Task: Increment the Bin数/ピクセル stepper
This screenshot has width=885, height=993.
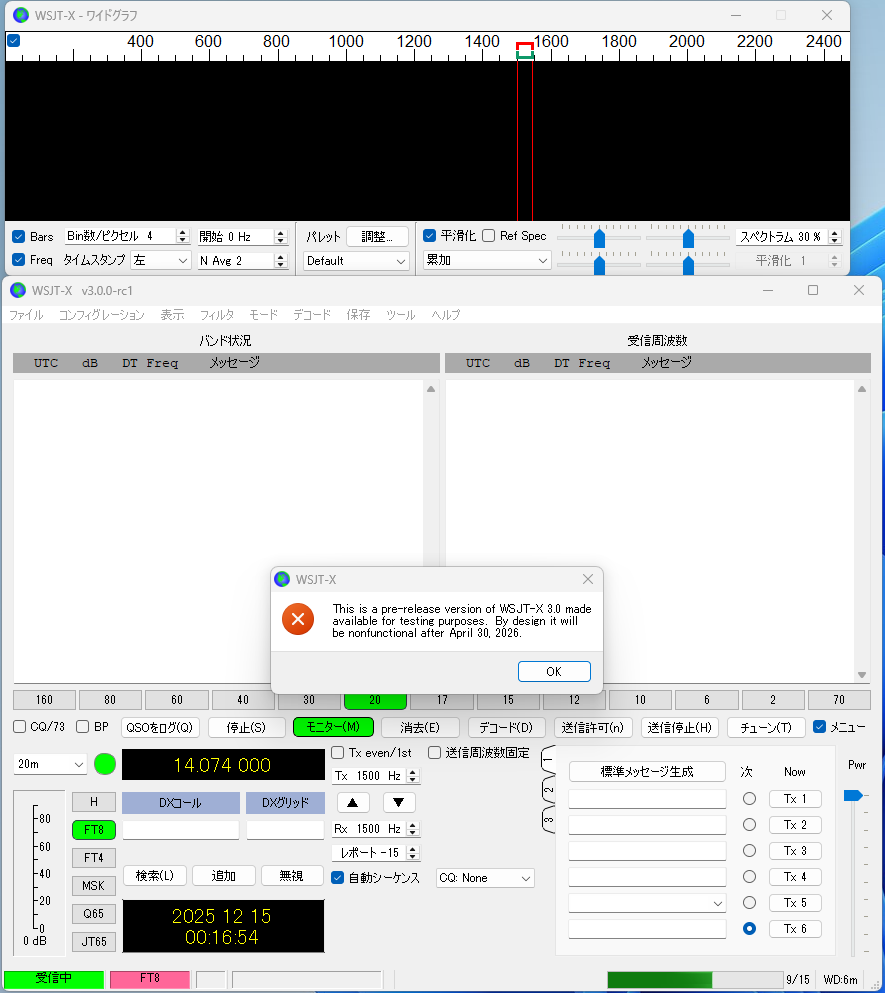Action: tap(183, 233)
